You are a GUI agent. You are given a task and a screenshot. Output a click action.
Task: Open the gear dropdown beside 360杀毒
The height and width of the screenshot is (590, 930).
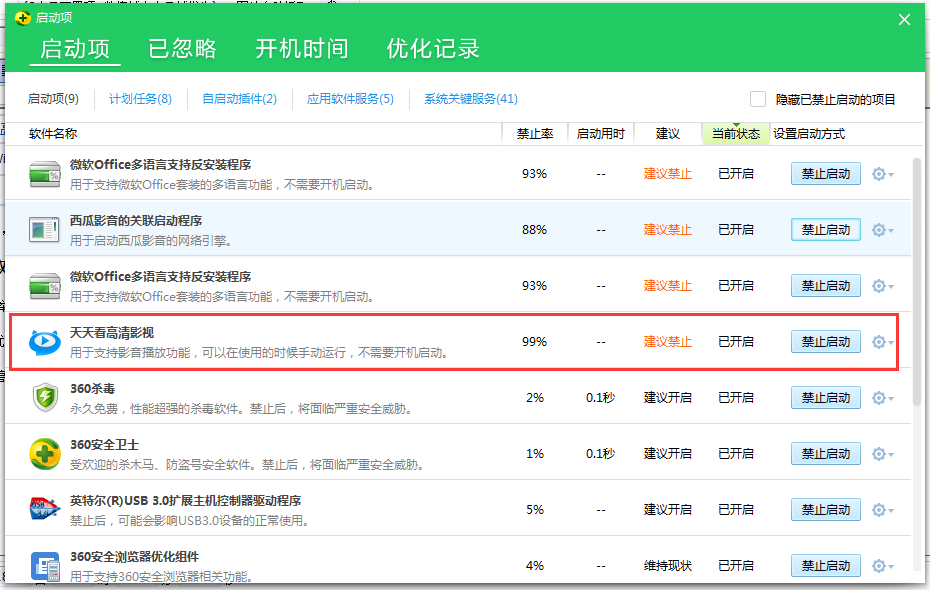click(877, 397)
